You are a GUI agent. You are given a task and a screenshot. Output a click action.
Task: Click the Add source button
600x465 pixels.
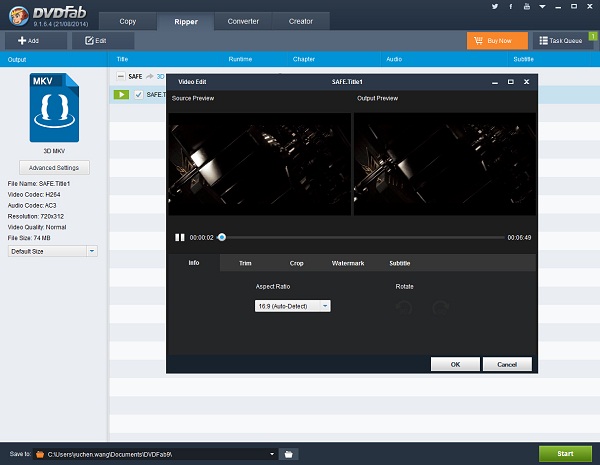(x=36, y=41)
